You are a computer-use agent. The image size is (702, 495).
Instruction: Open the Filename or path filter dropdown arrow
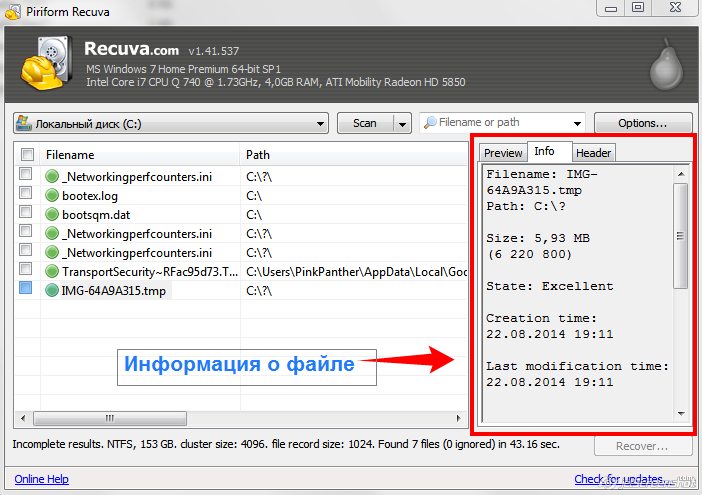pos(577,124)
